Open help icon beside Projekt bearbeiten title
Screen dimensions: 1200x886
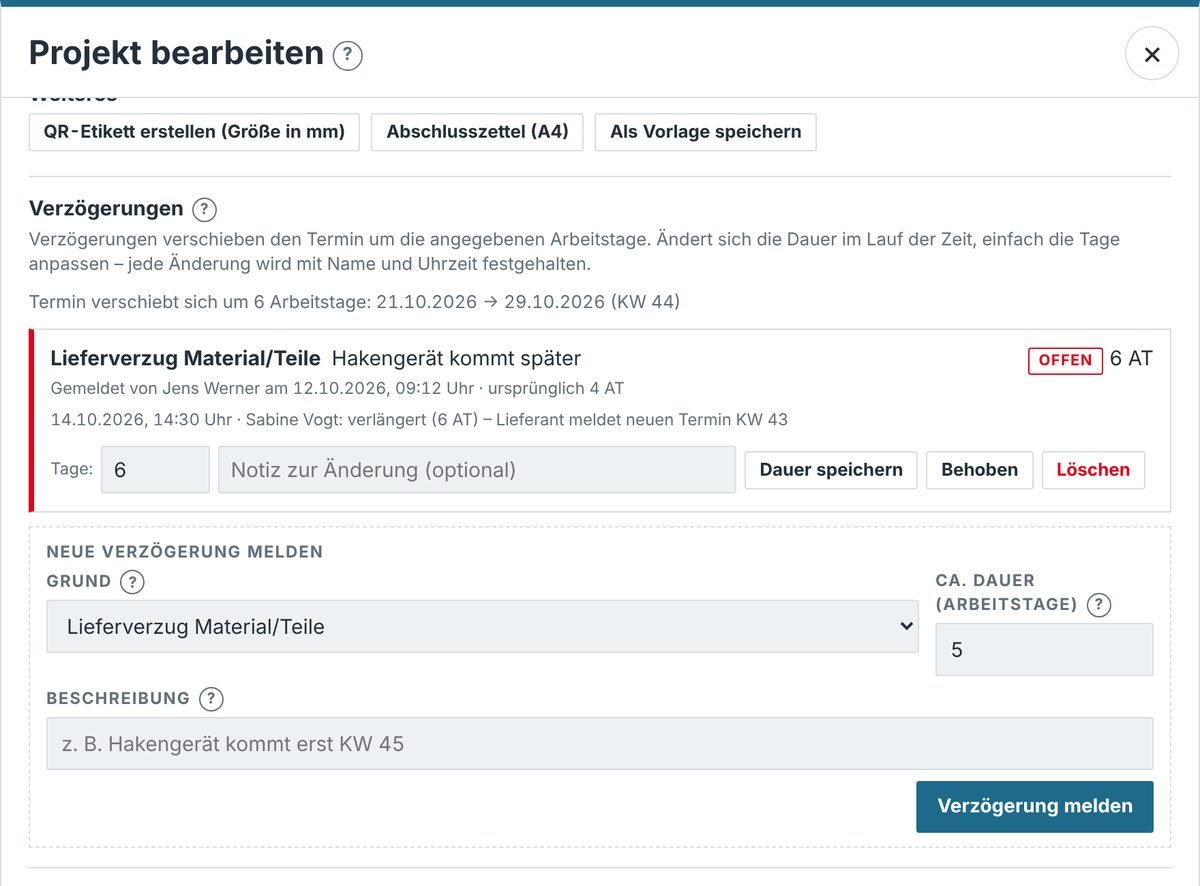(x=347, y=55)
